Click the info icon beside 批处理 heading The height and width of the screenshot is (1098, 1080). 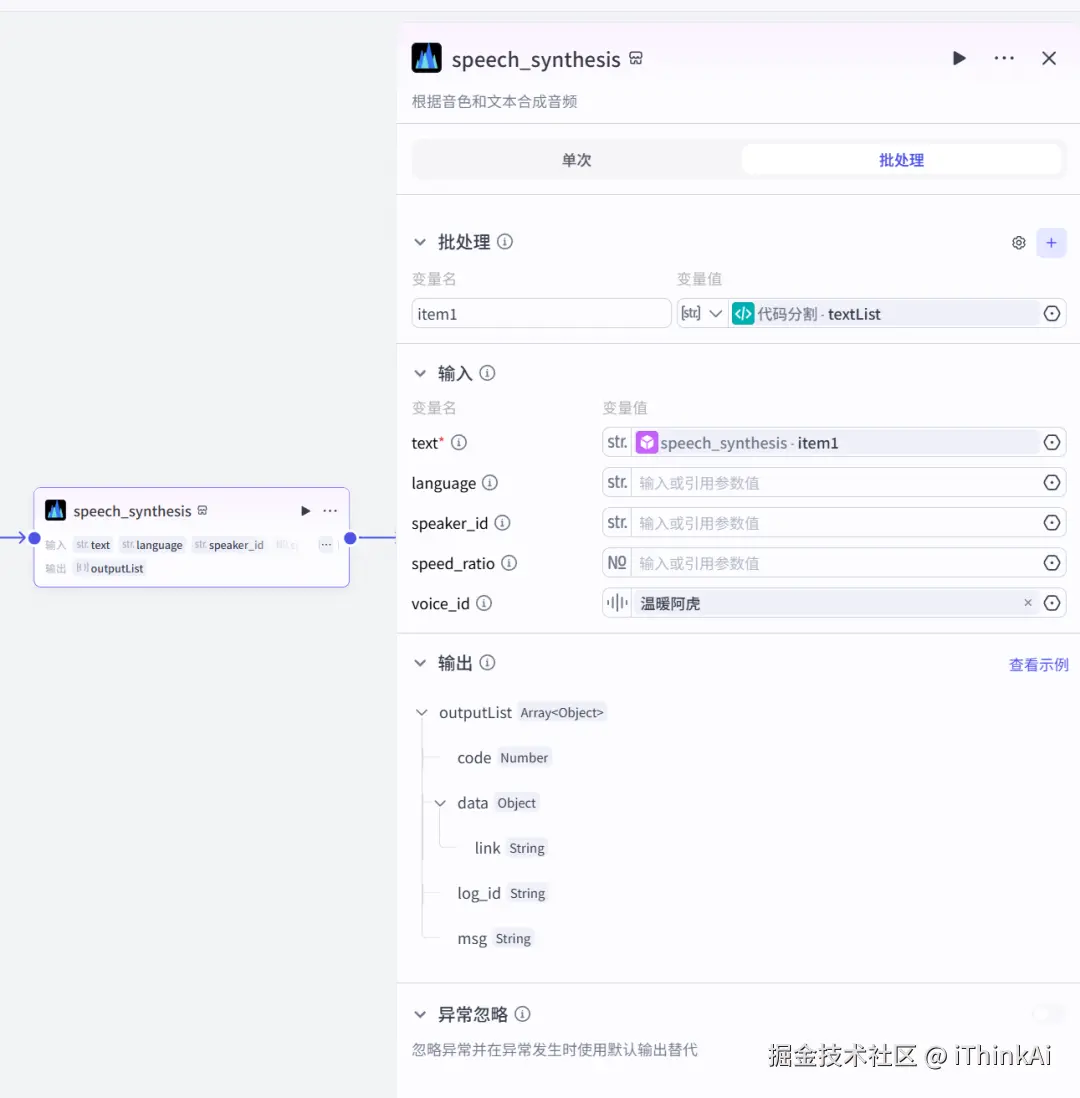pos(504,241)
